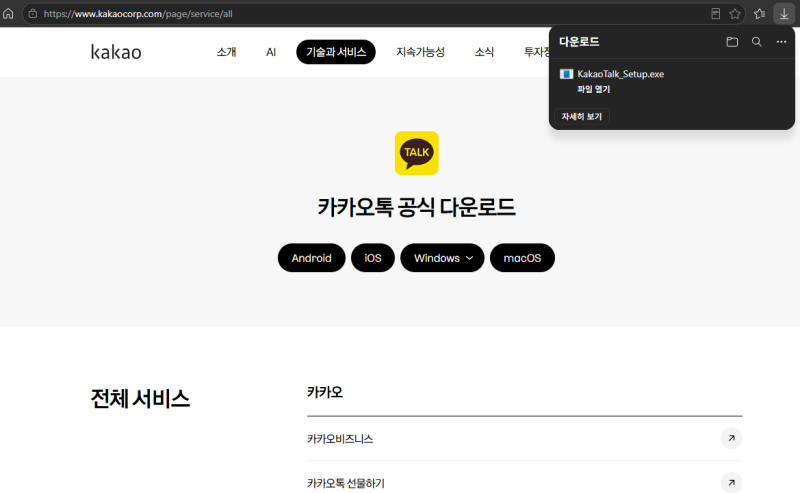
Task: Click the browser home icon
Action: pos(8,14)
